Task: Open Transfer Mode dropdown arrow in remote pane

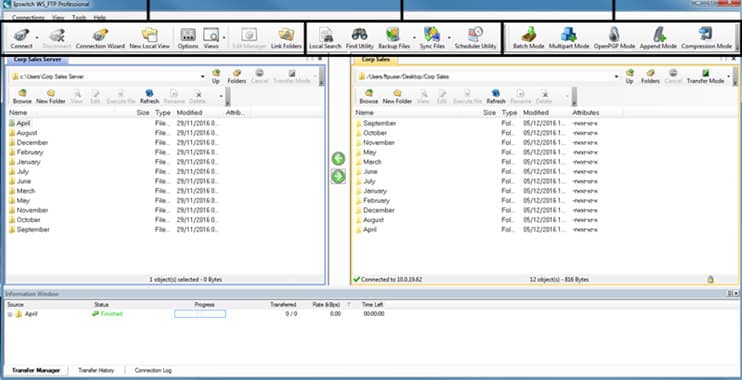Action: click(729, 76)
